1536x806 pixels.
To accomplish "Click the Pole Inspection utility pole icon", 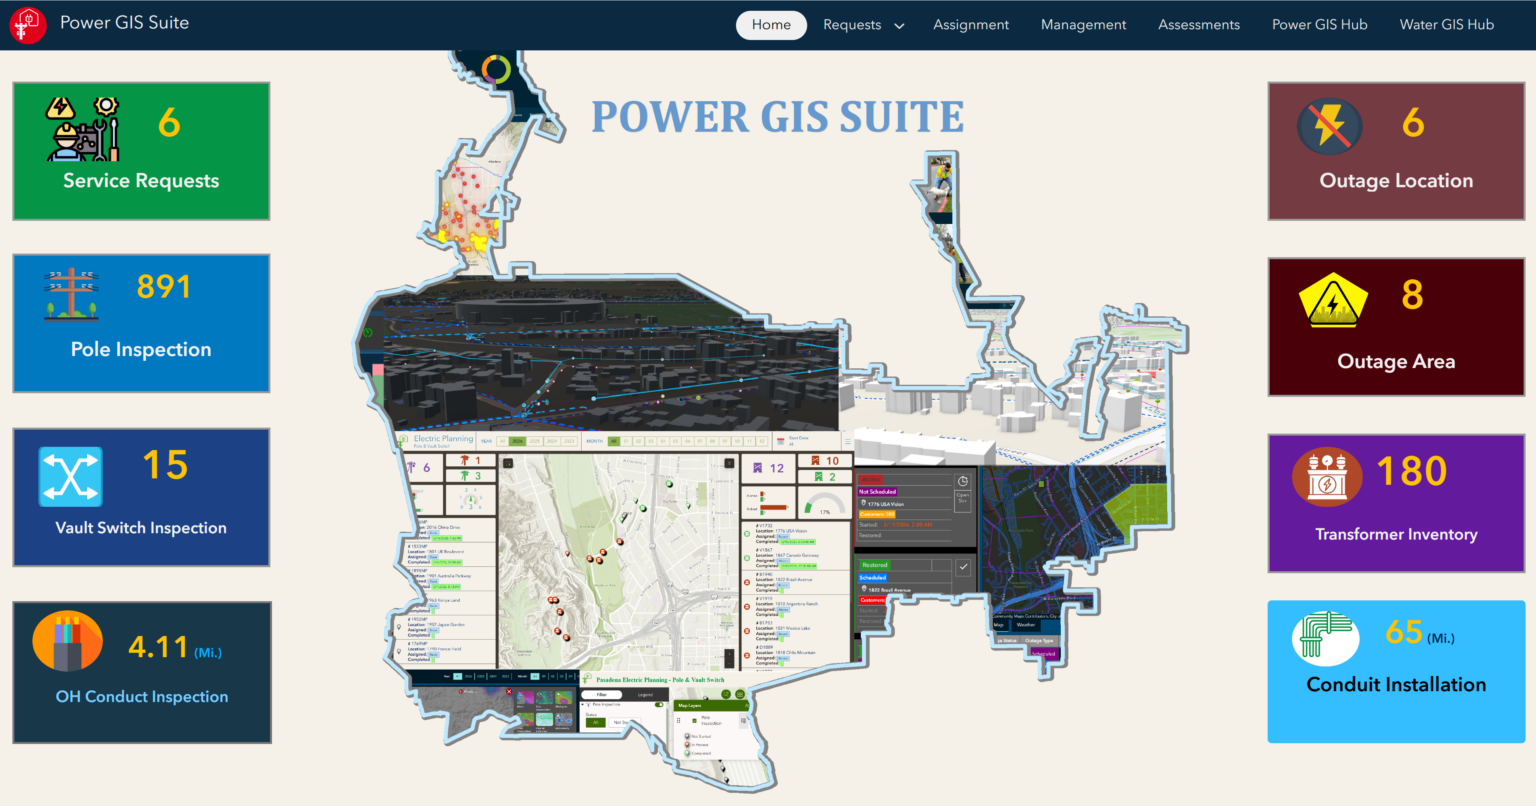I will [x=71, y=294].
